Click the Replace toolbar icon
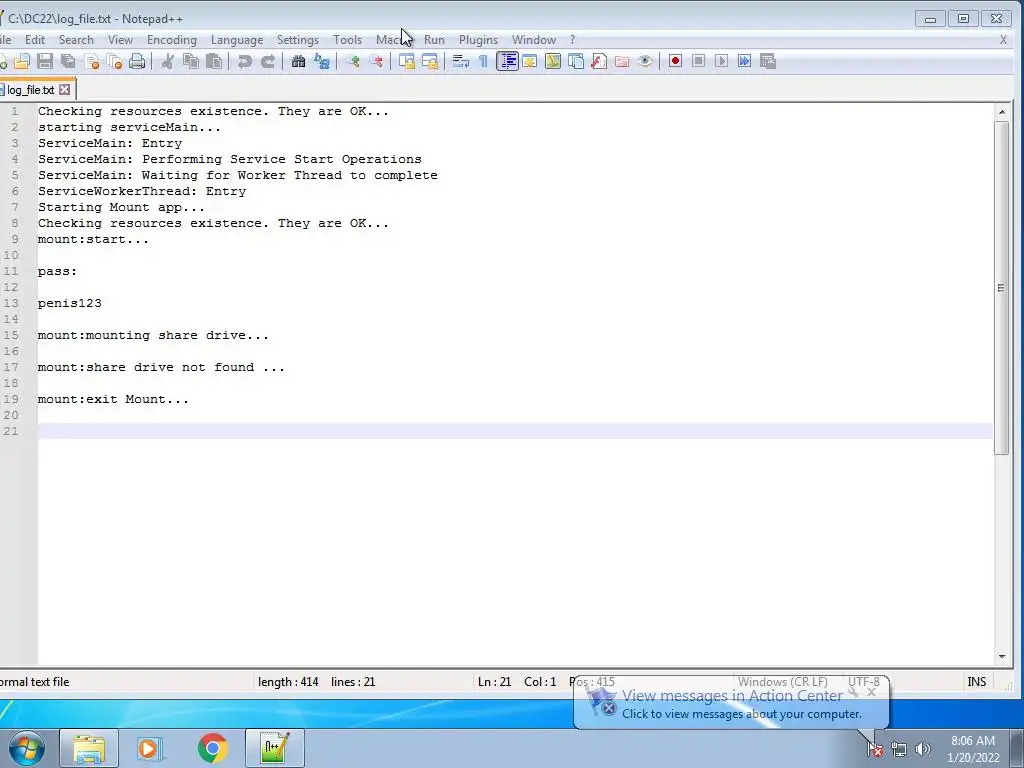The width and height of the screenshot is (1024, 768). 322,61
